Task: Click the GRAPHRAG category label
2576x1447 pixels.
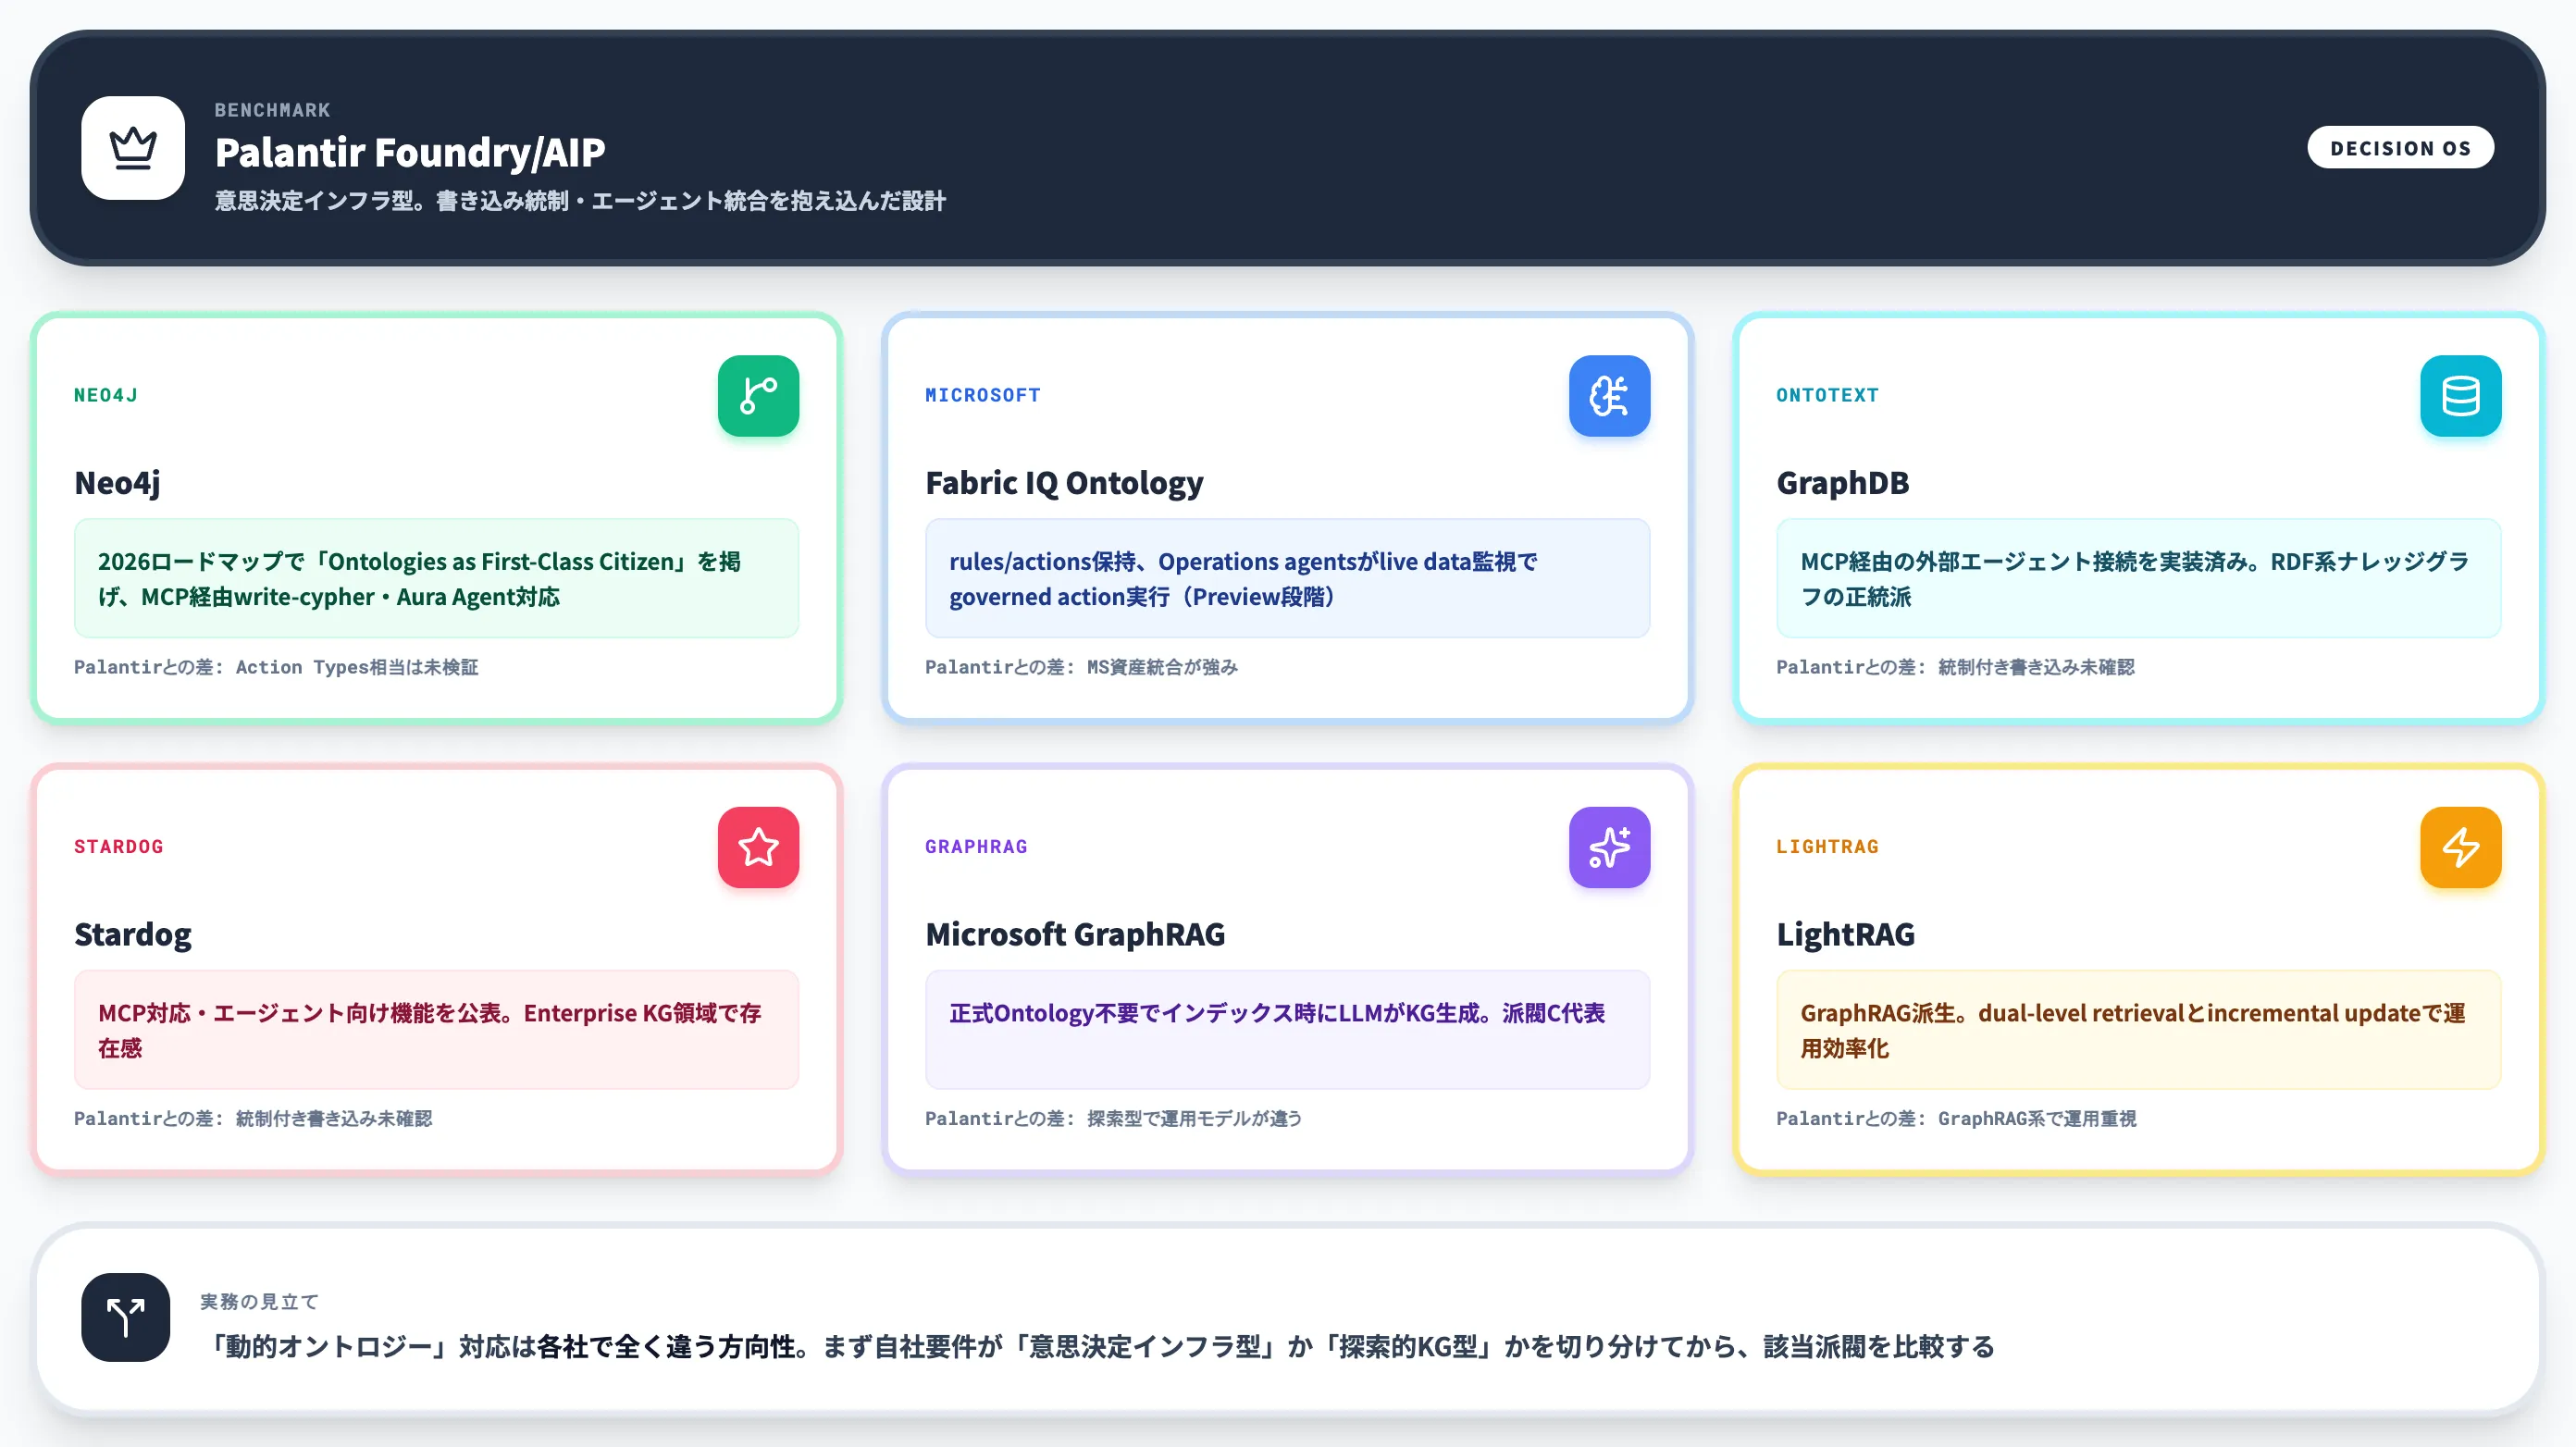Action: pos(976,846)
